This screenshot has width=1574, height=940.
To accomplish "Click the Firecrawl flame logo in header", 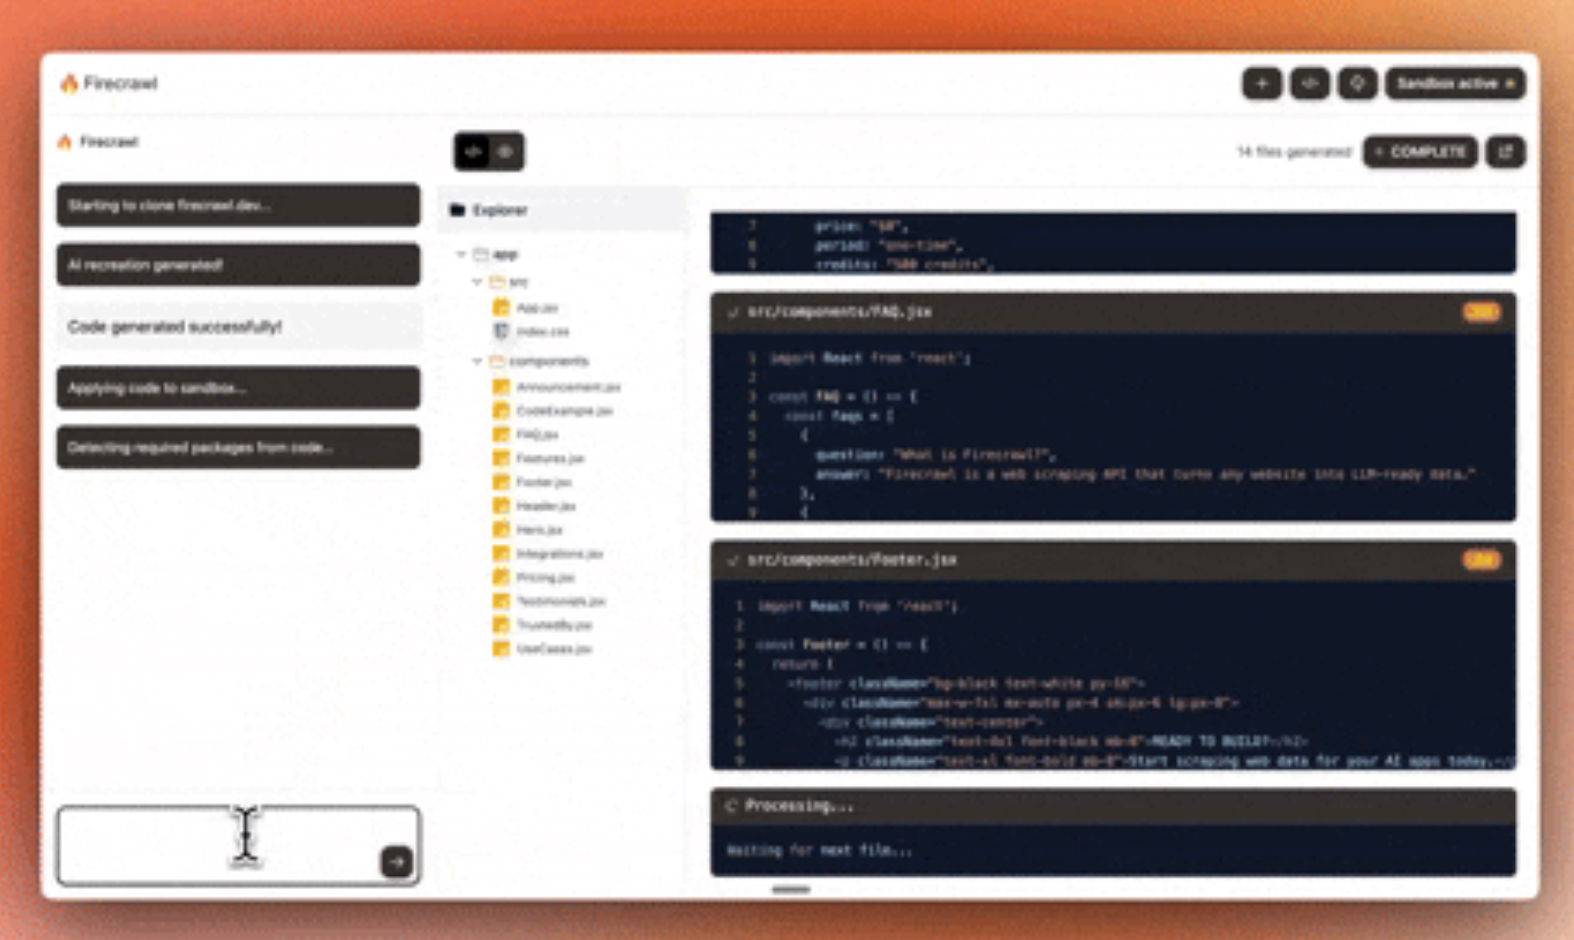I will [69, 83].
